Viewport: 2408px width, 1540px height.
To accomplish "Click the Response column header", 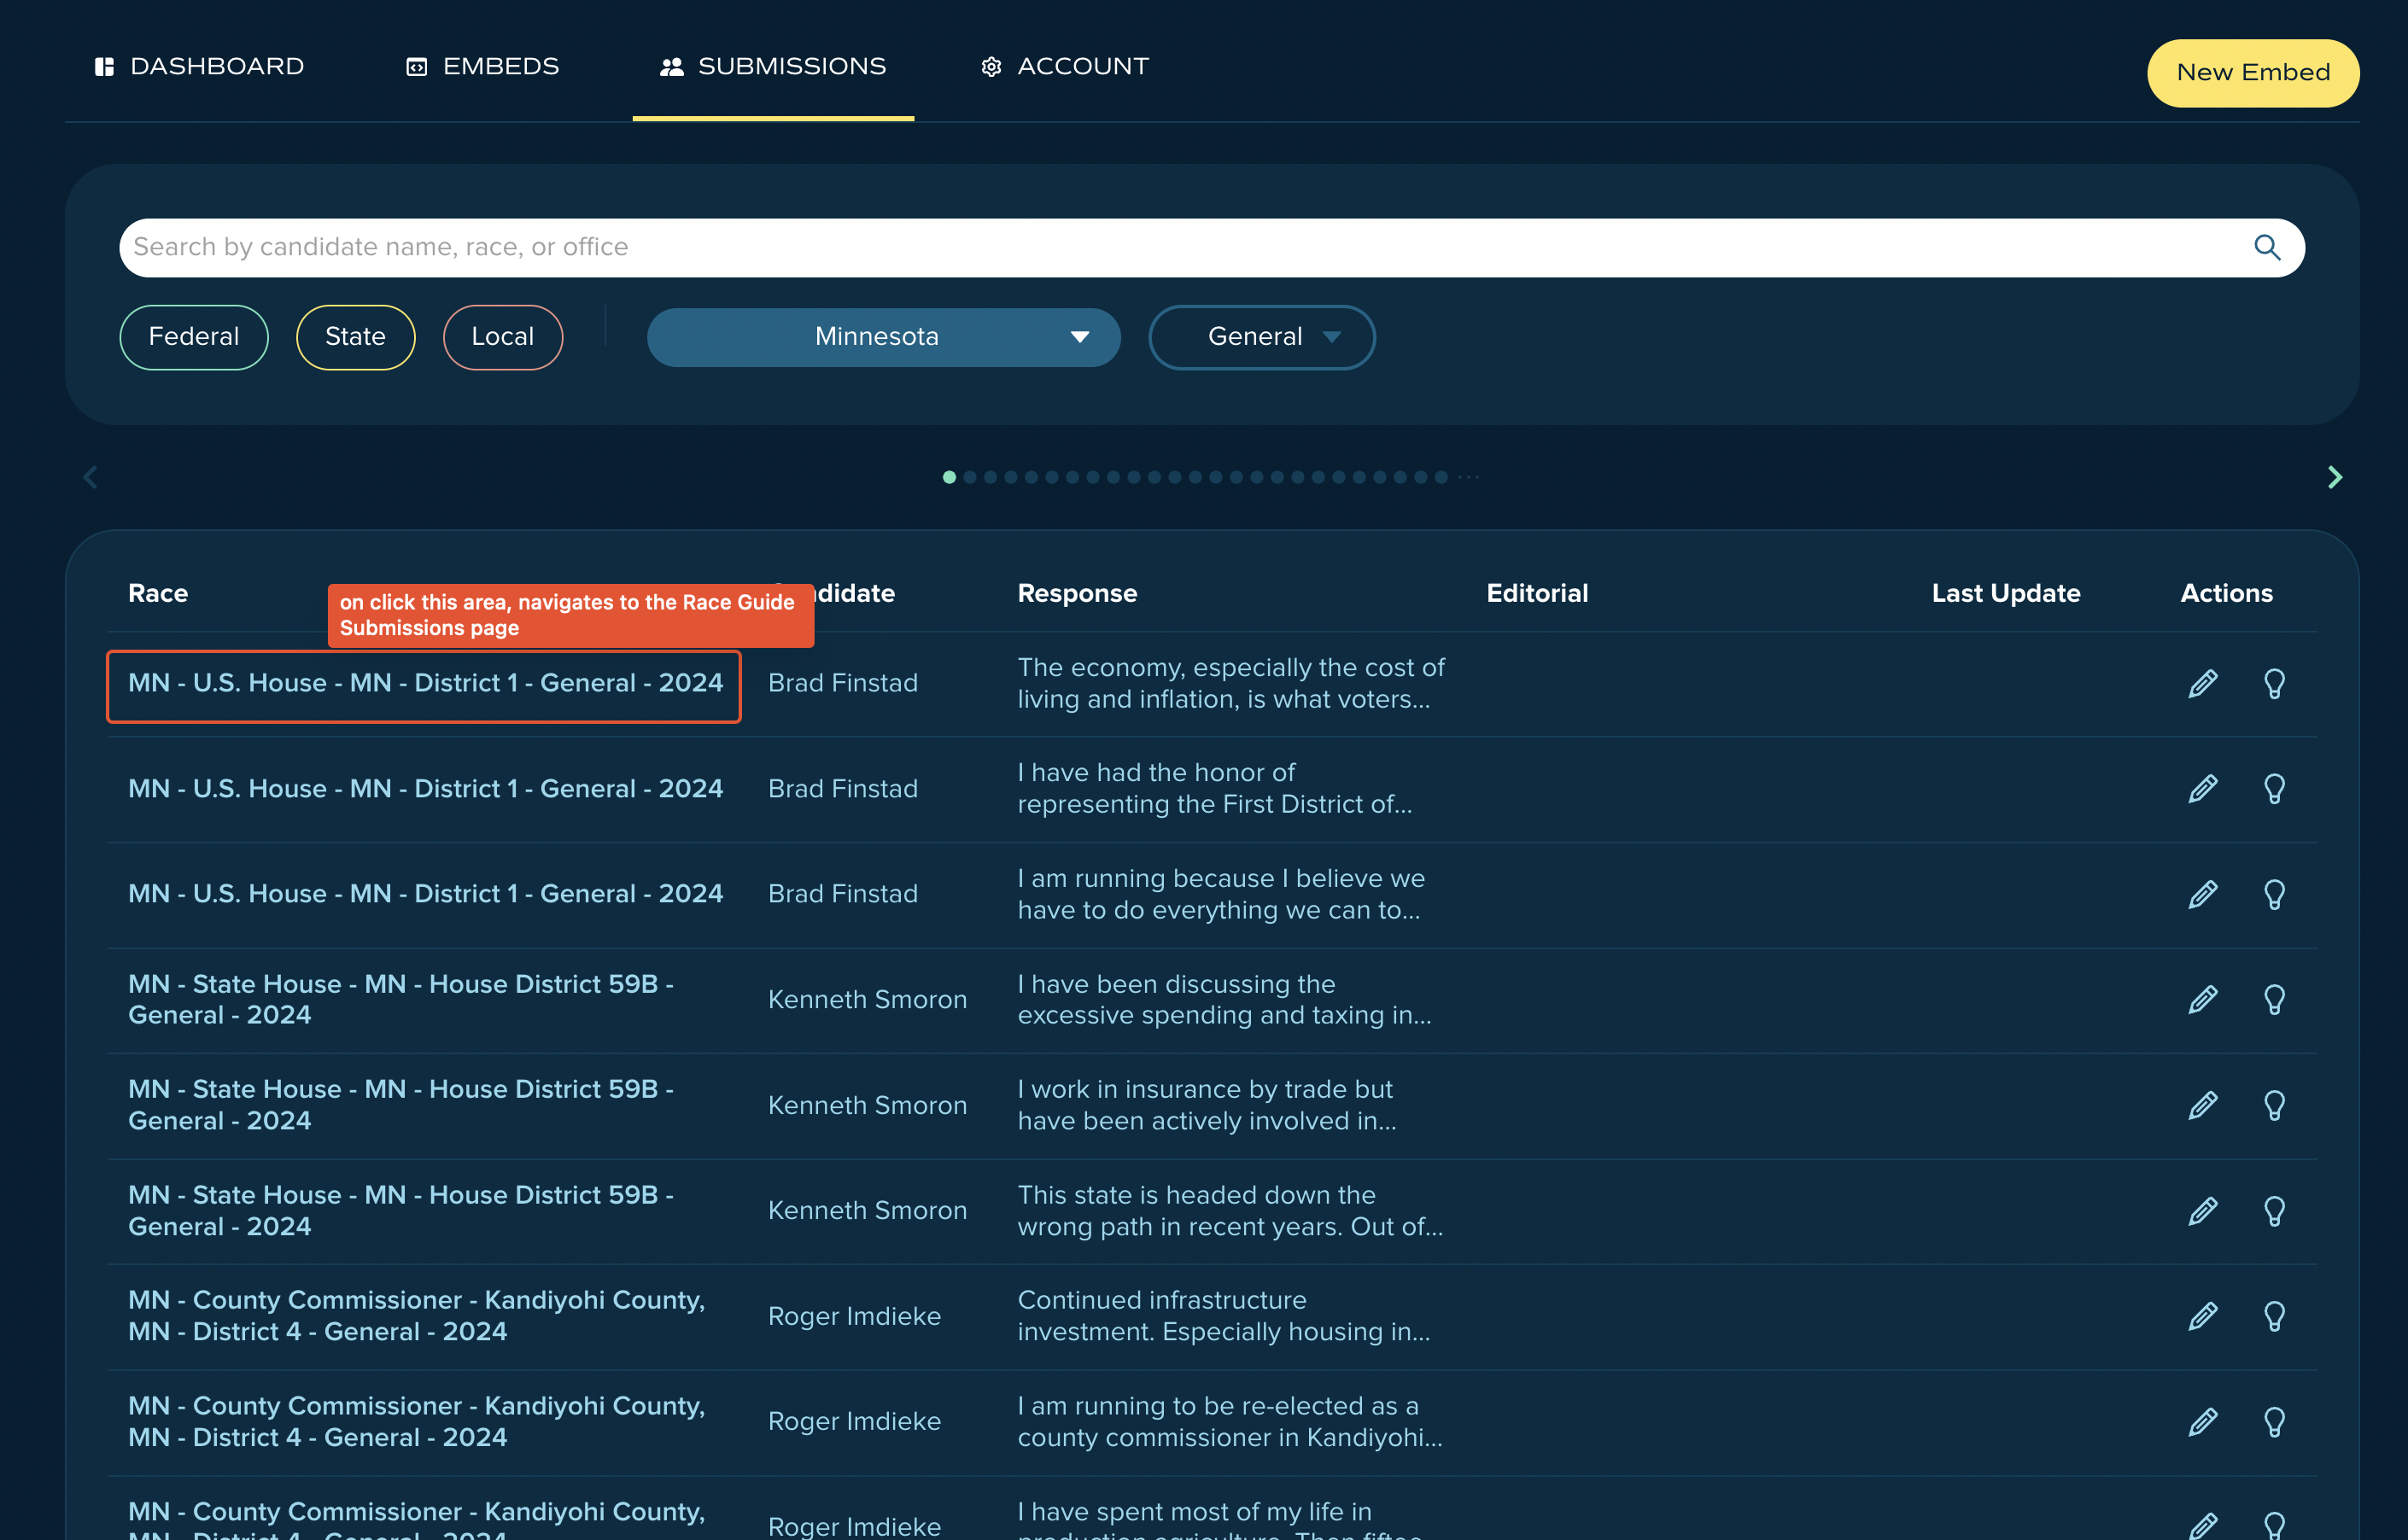I will tap(1077, 593).
